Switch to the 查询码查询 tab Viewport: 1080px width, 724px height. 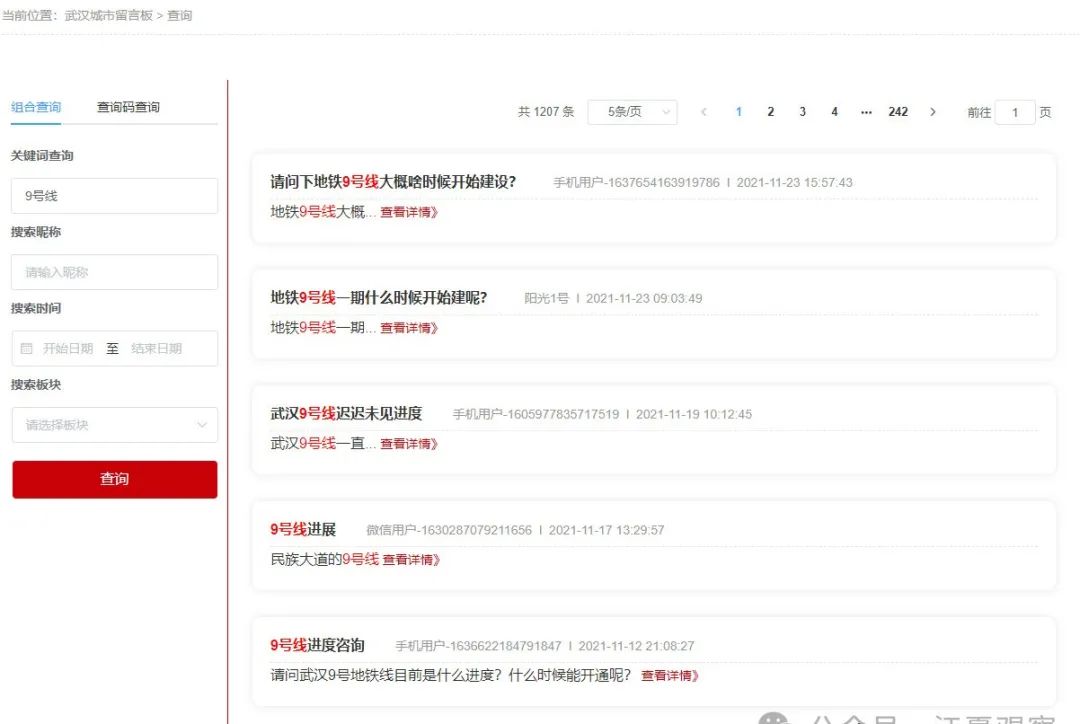click(128, 107)
